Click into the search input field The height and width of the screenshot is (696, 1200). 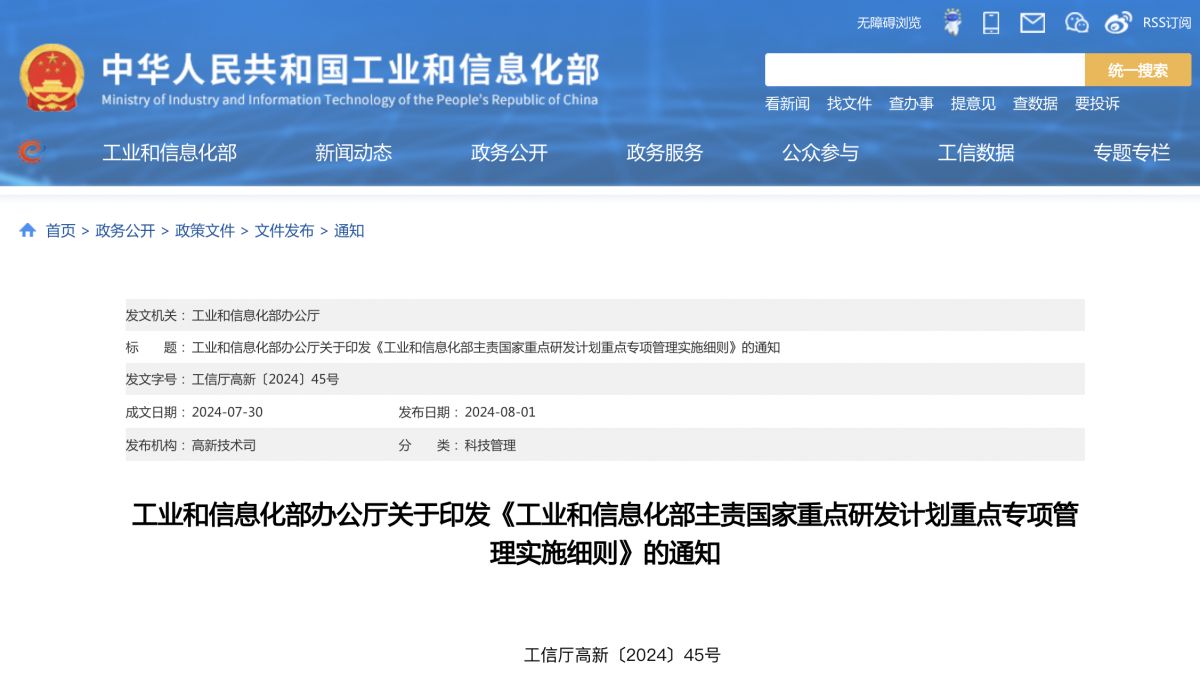925,70
